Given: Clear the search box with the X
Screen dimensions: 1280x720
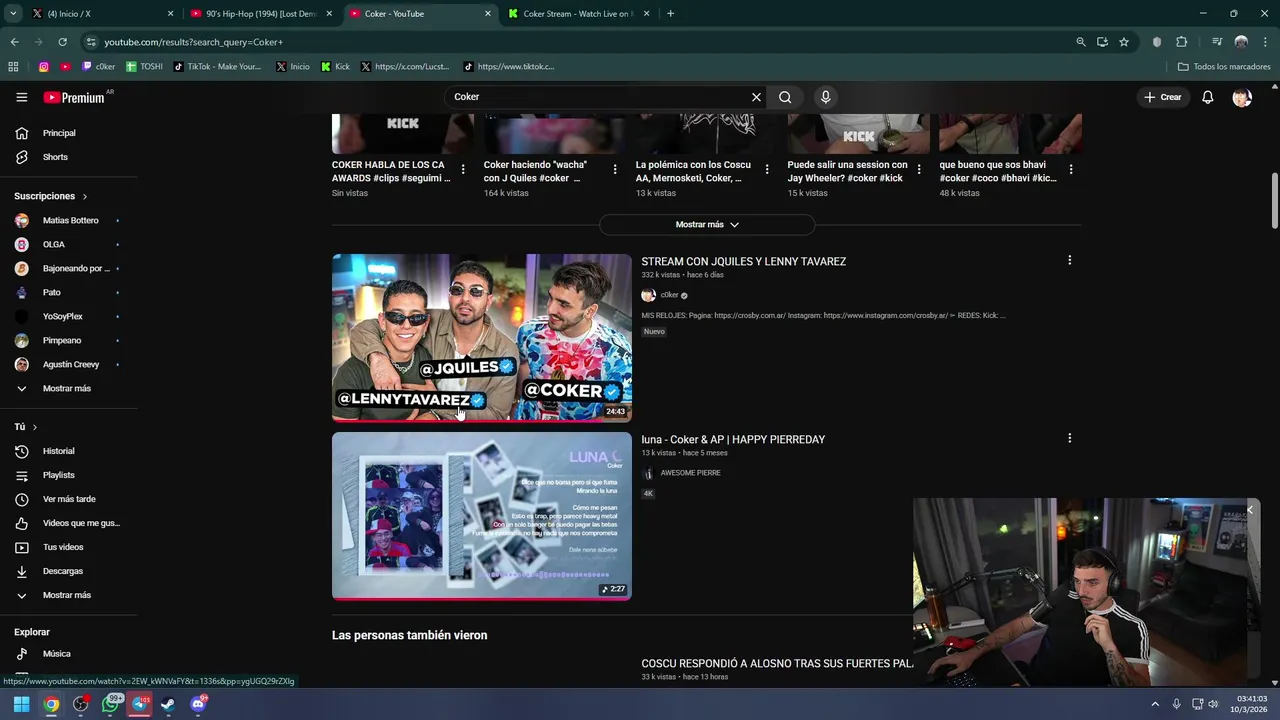Looking at the screenshot, I should click(x=756, y=97).
